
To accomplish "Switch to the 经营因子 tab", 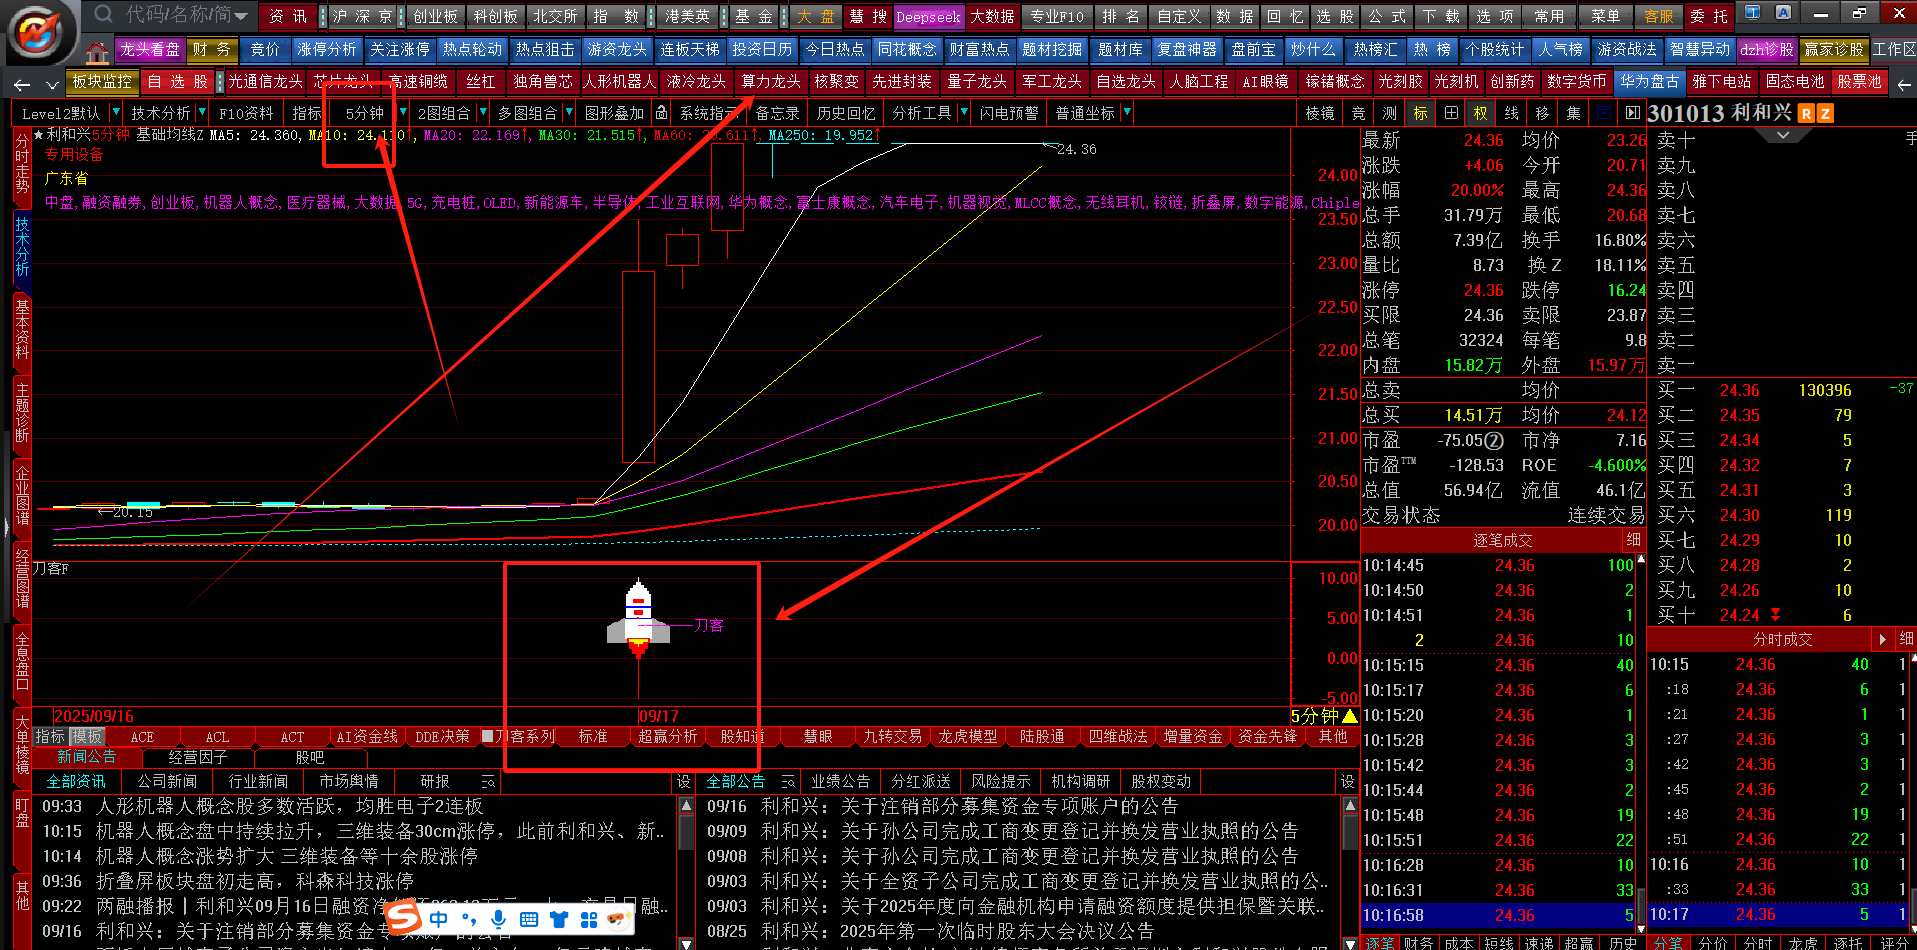I will [197, 758].
